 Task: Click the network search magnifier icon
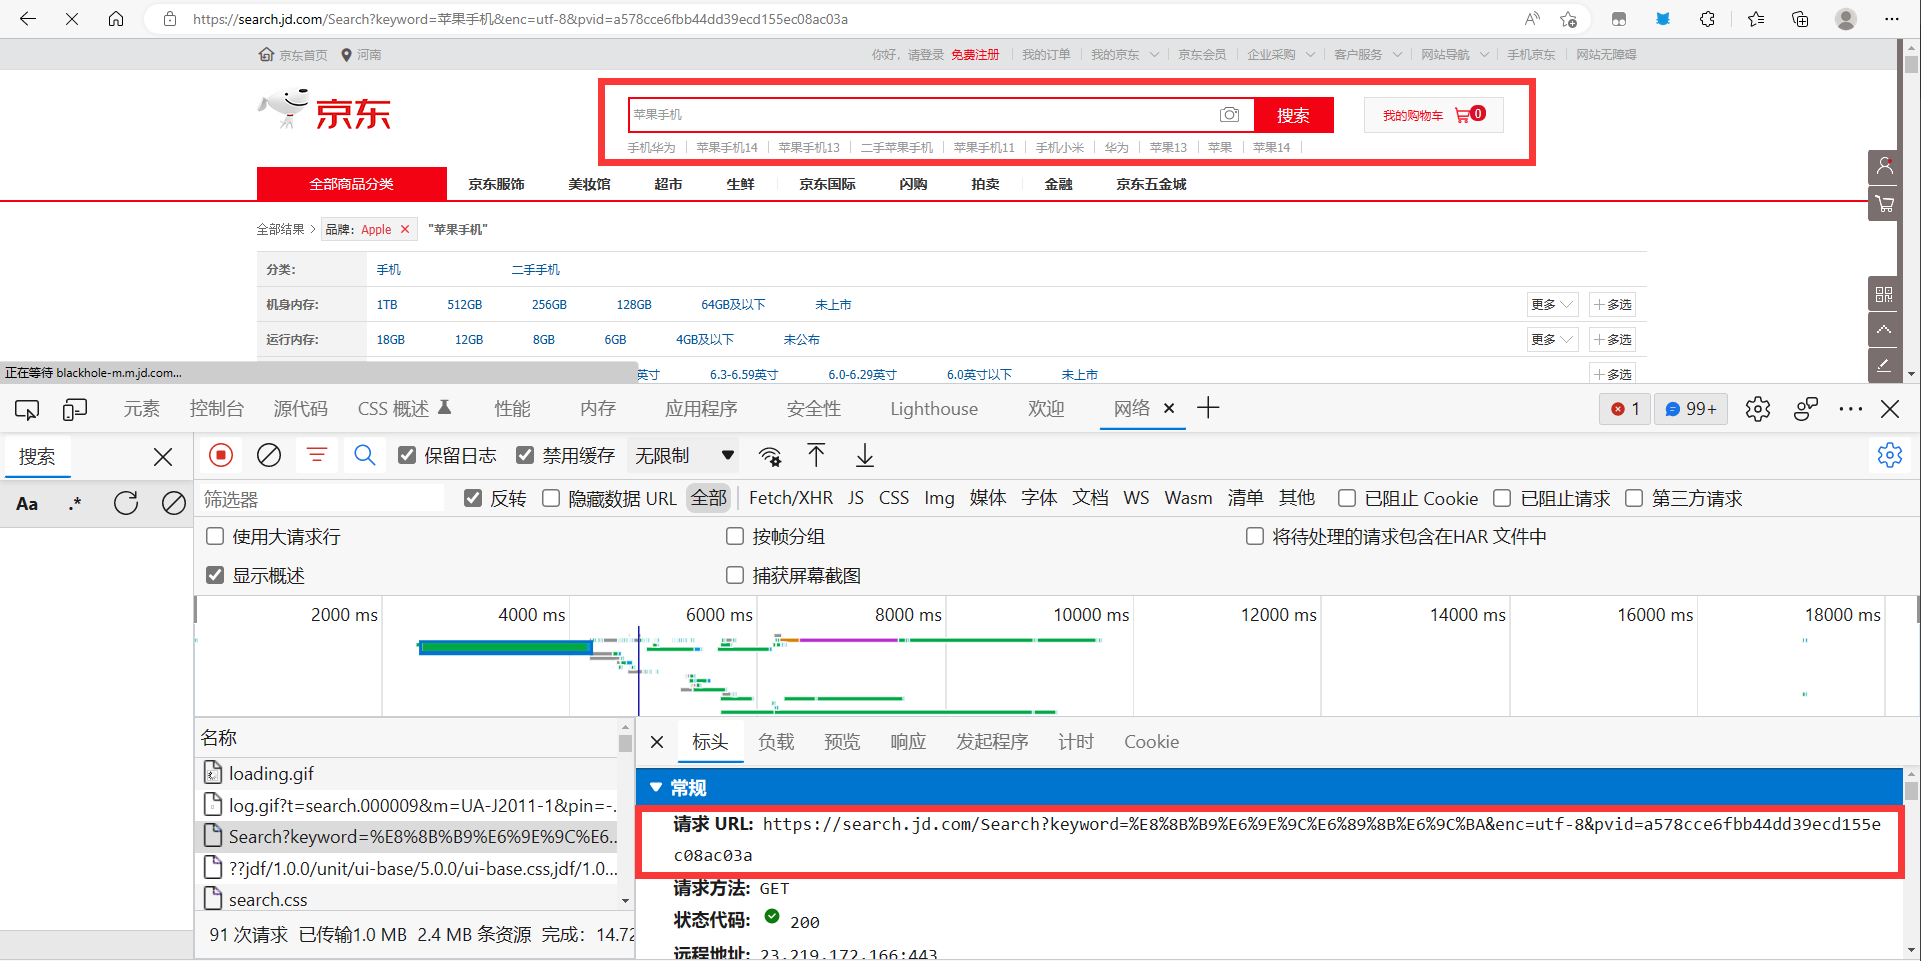(365, 456)
